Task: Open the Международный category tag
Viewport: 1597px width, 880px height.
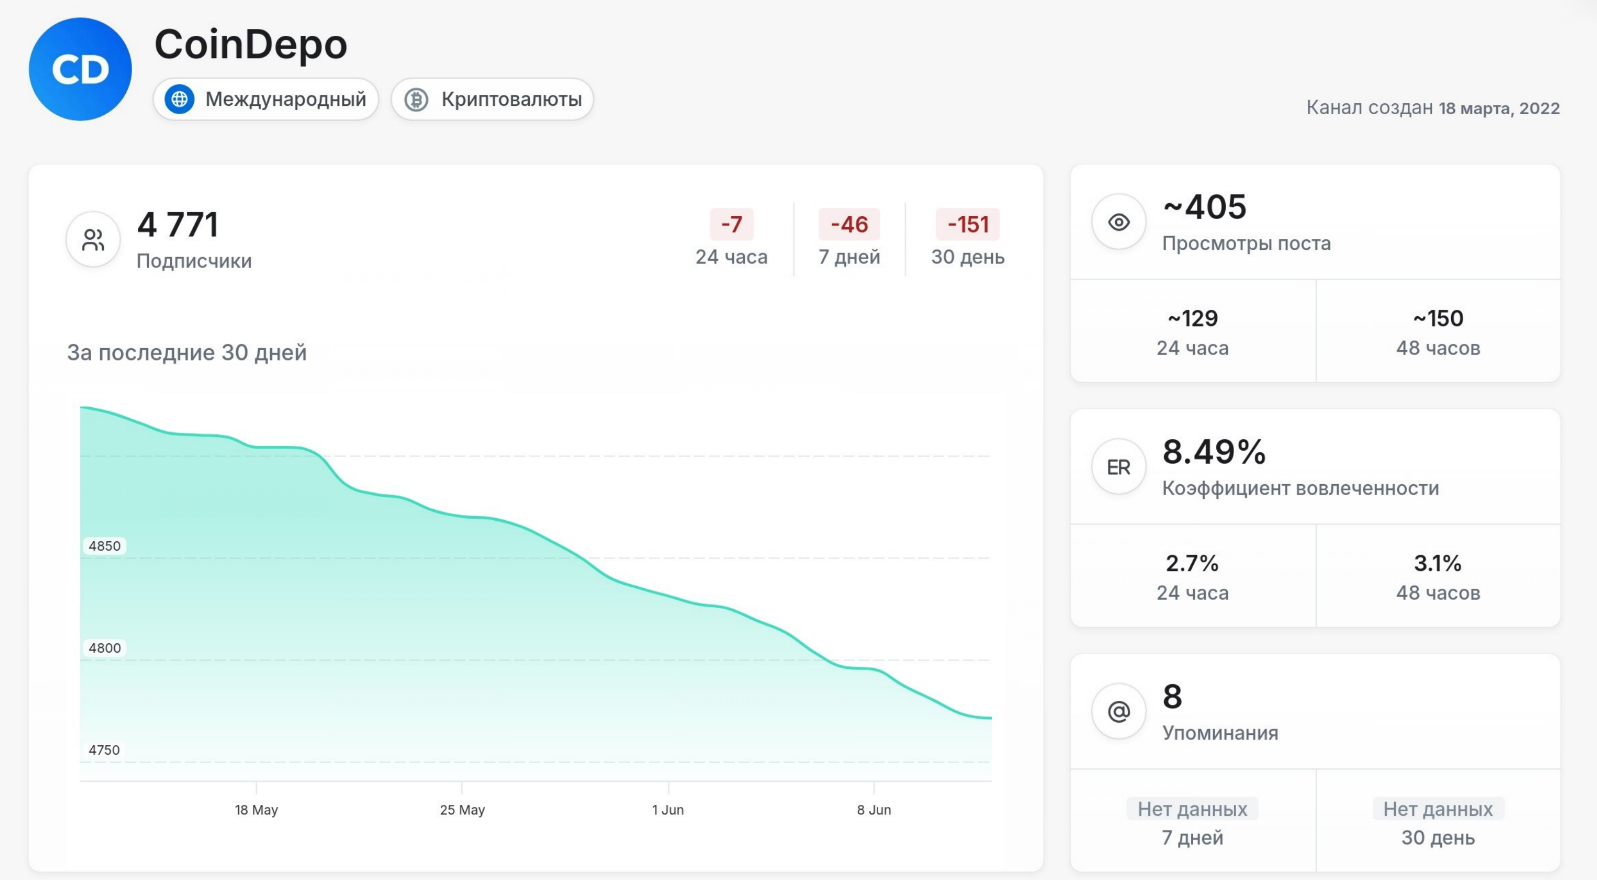Action: (266, 99)
